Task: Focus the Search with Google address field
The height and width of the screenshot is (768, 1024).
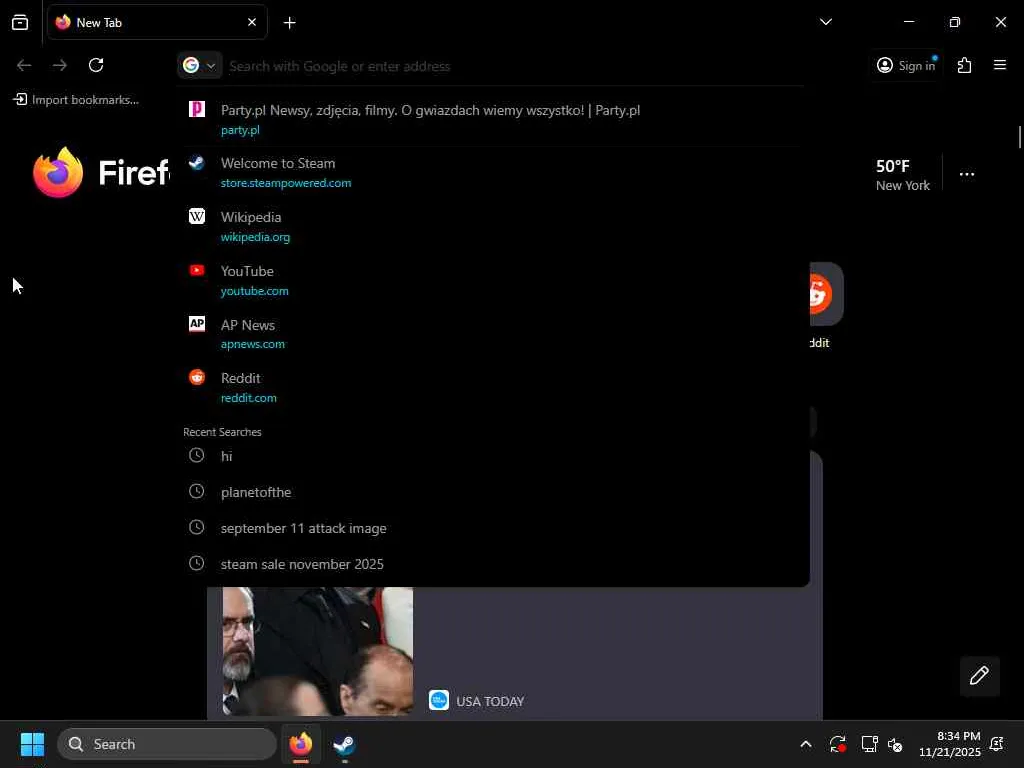Action: (x=513, y=66)
